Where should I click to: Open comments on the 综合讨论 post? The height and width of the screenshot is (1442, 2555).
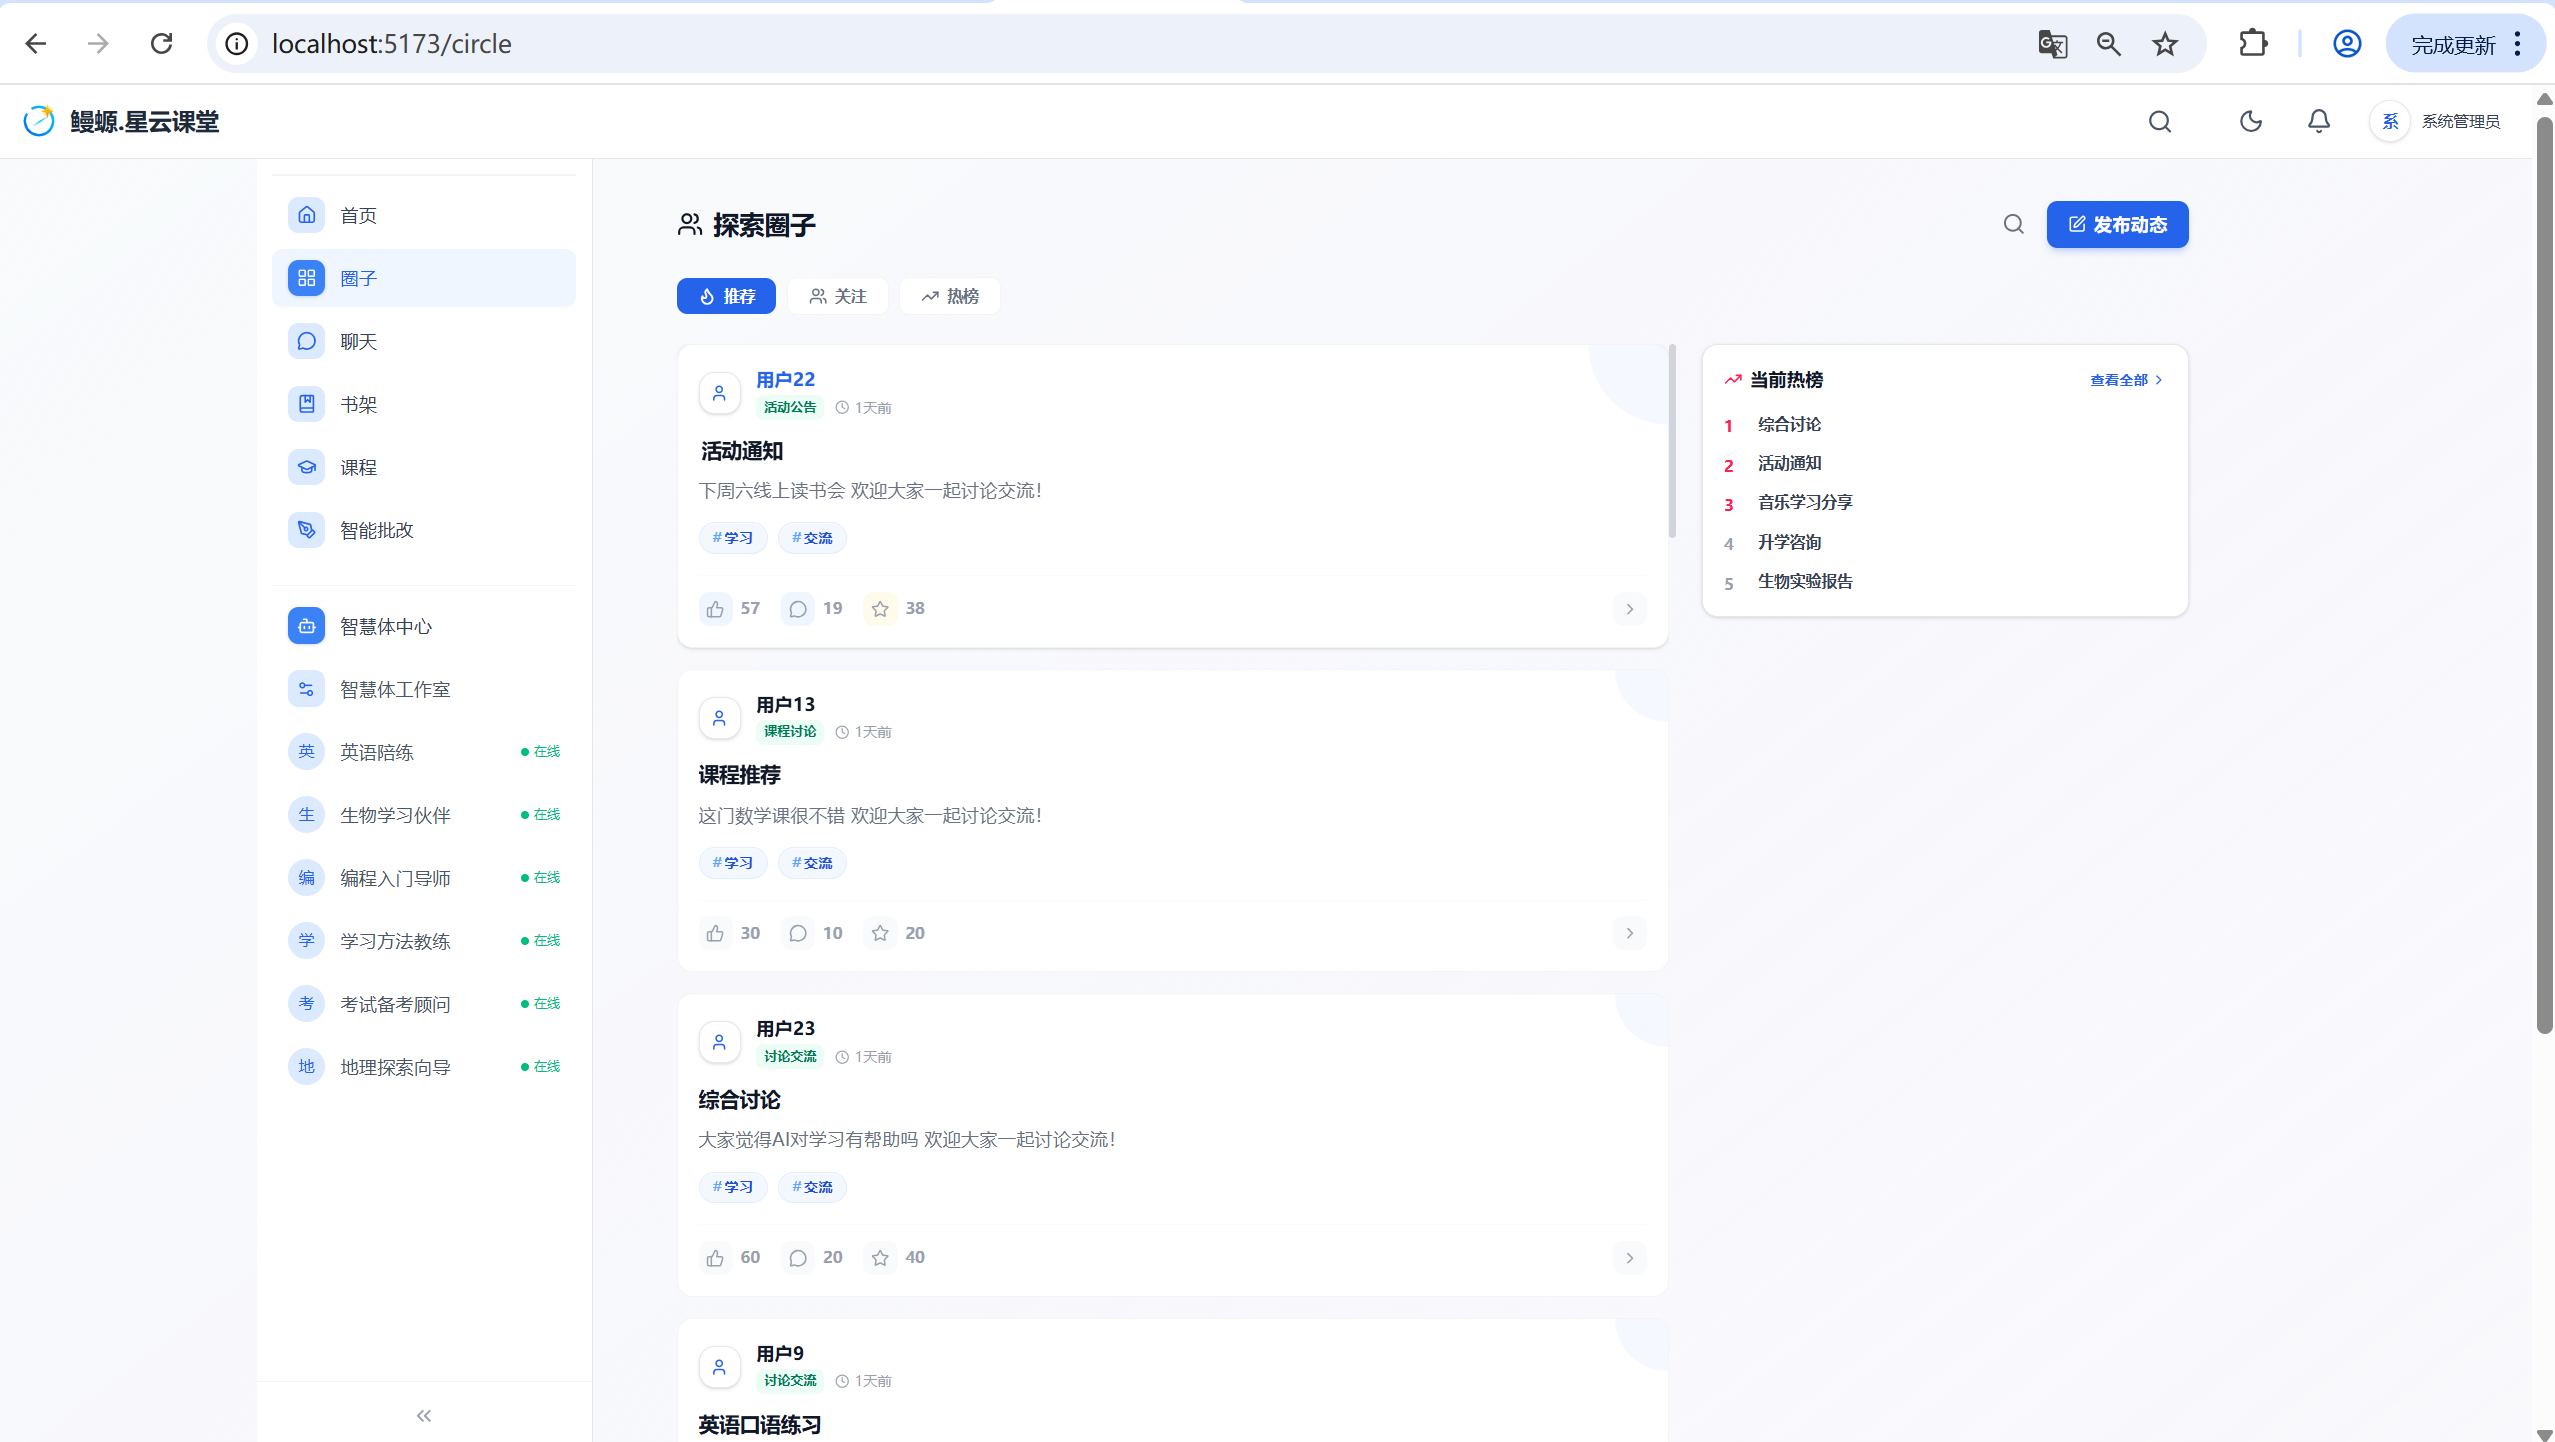(x=798, y=1258)
